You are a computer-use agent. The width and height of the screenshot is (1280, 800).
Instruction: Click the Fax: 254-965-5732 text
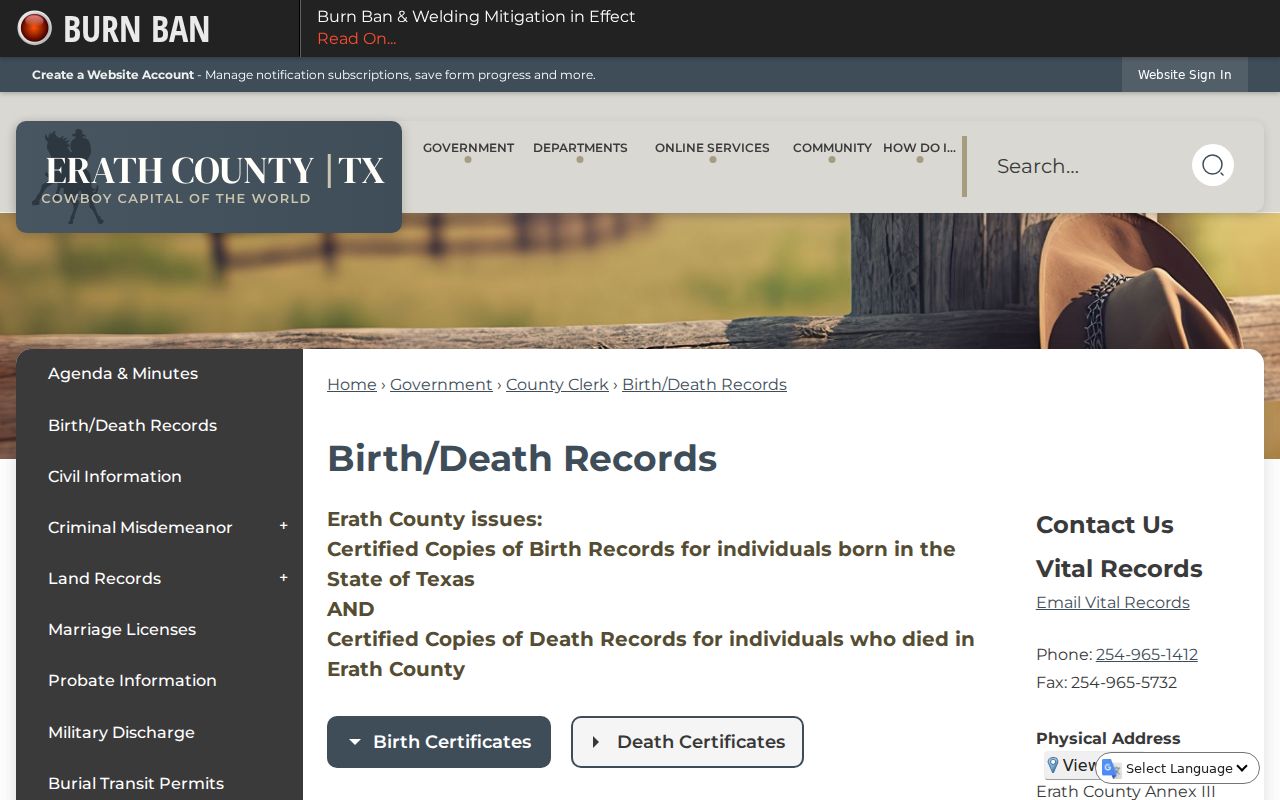1106,682
